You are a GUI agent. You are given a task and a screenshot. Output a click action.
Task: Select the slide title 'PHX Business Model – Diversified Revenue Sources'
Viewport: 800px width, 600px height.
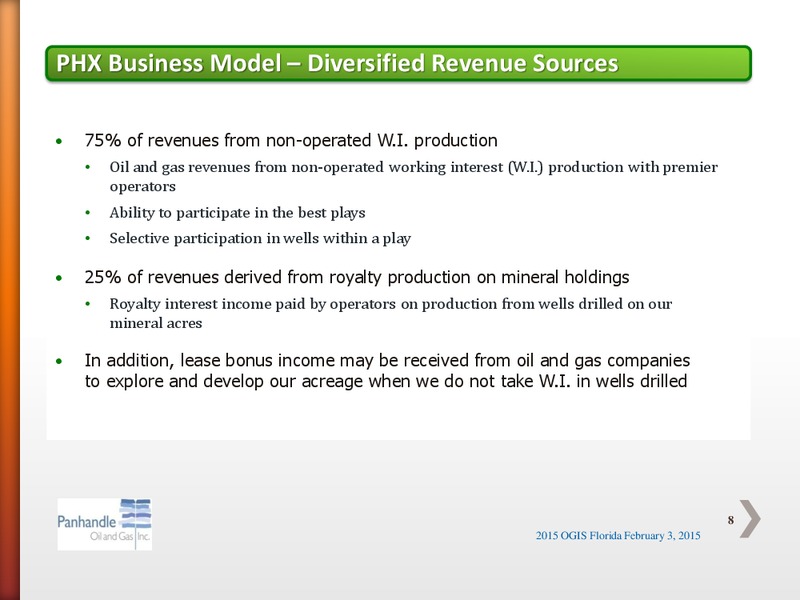(337, 63)
